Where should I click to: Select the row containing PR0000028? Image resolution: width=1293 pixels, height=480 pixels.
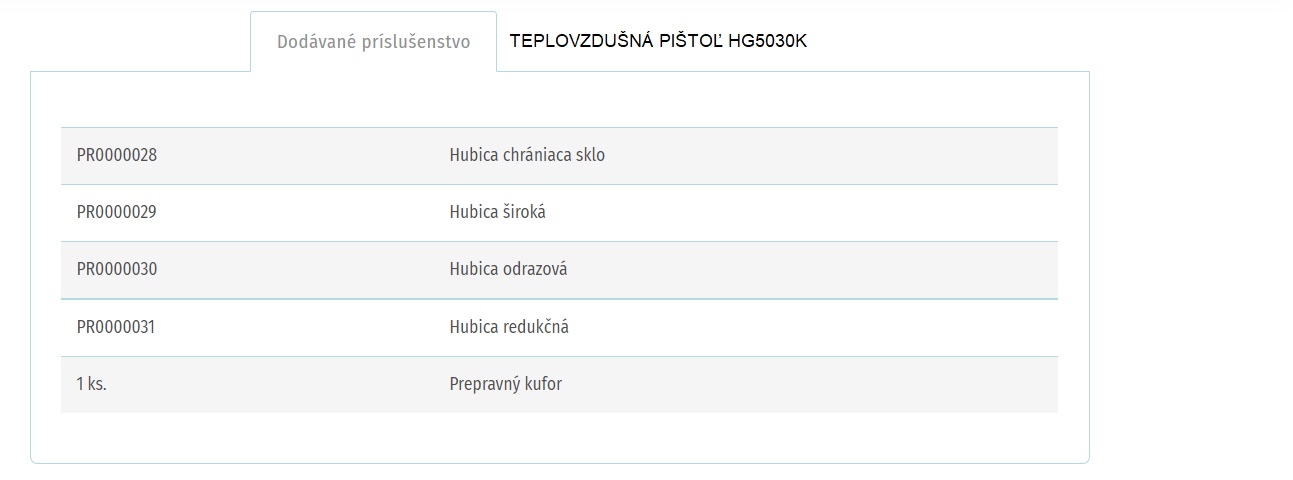[x=559, y=156]
